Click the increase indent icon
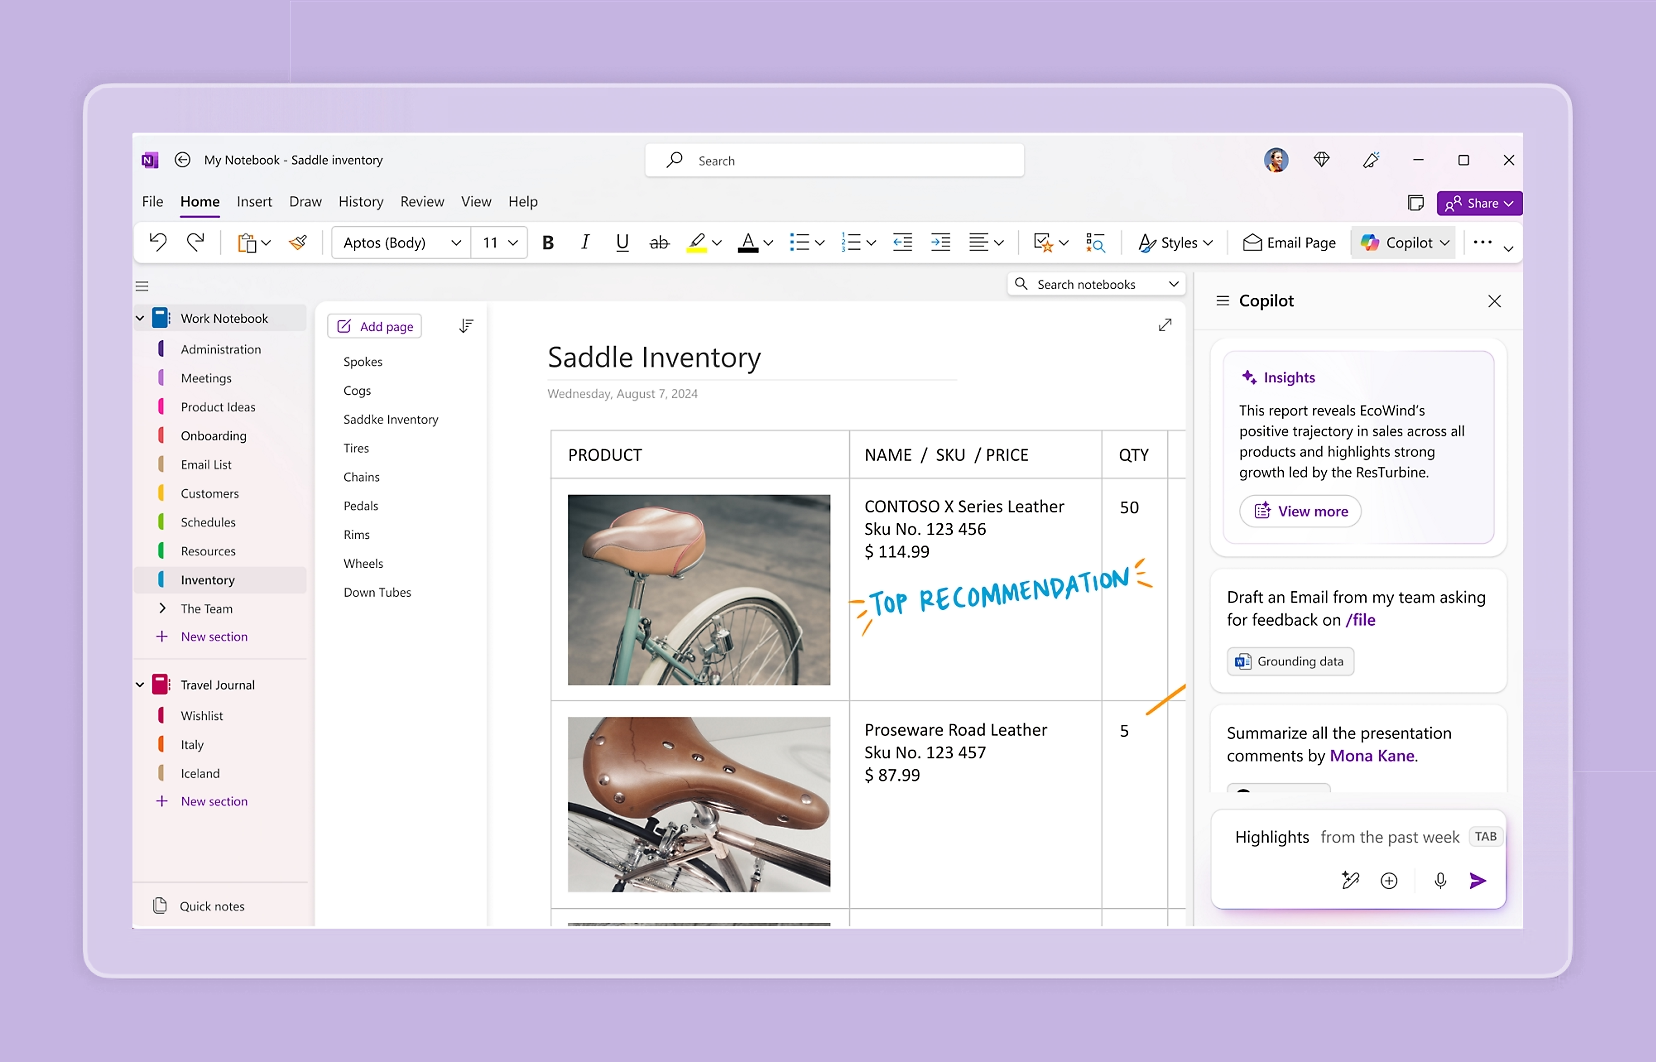Screen dimensions: 1656x1062 click(x=940, y=242)
